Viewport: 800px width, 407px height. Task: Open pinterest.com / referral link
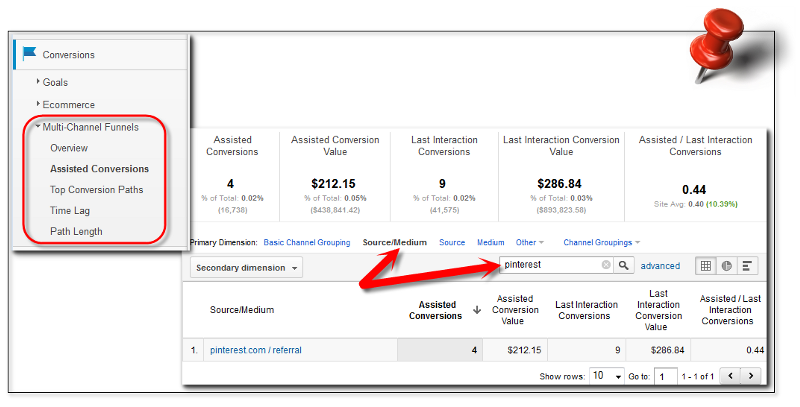click(x=256, y=350)
